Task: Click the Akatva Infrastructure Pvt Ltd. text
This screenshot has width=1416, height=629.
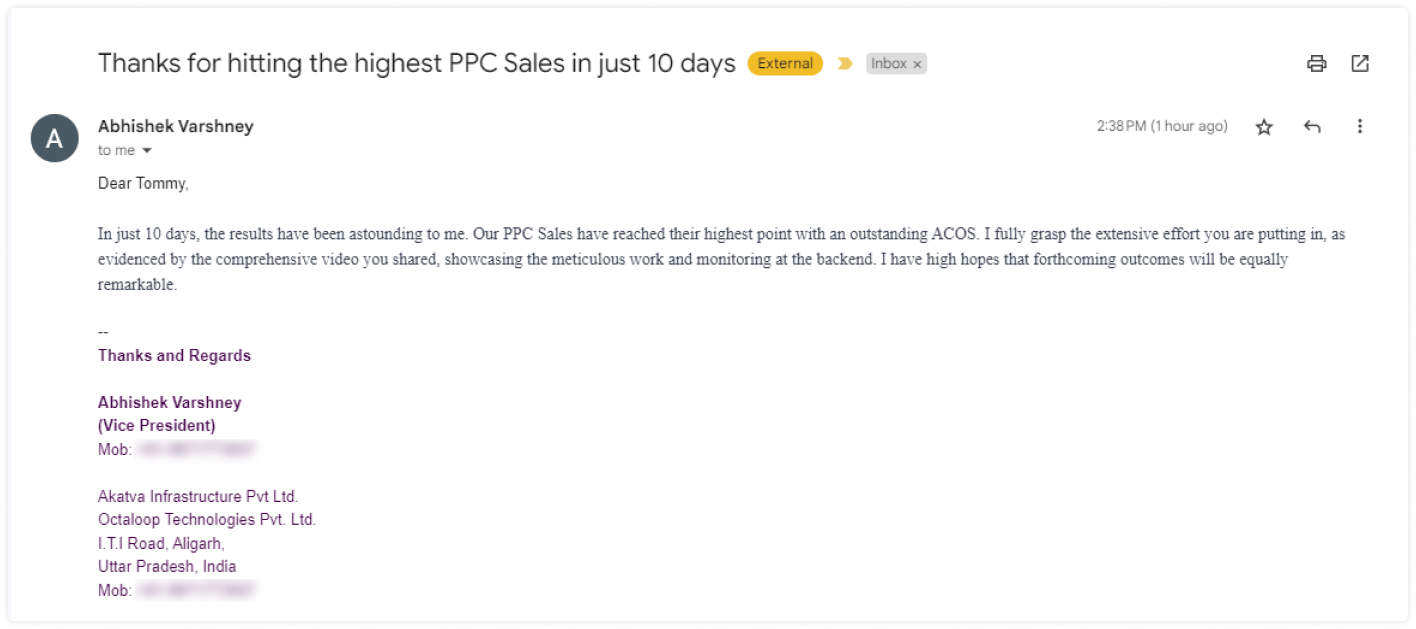Action: coord(198,496)
